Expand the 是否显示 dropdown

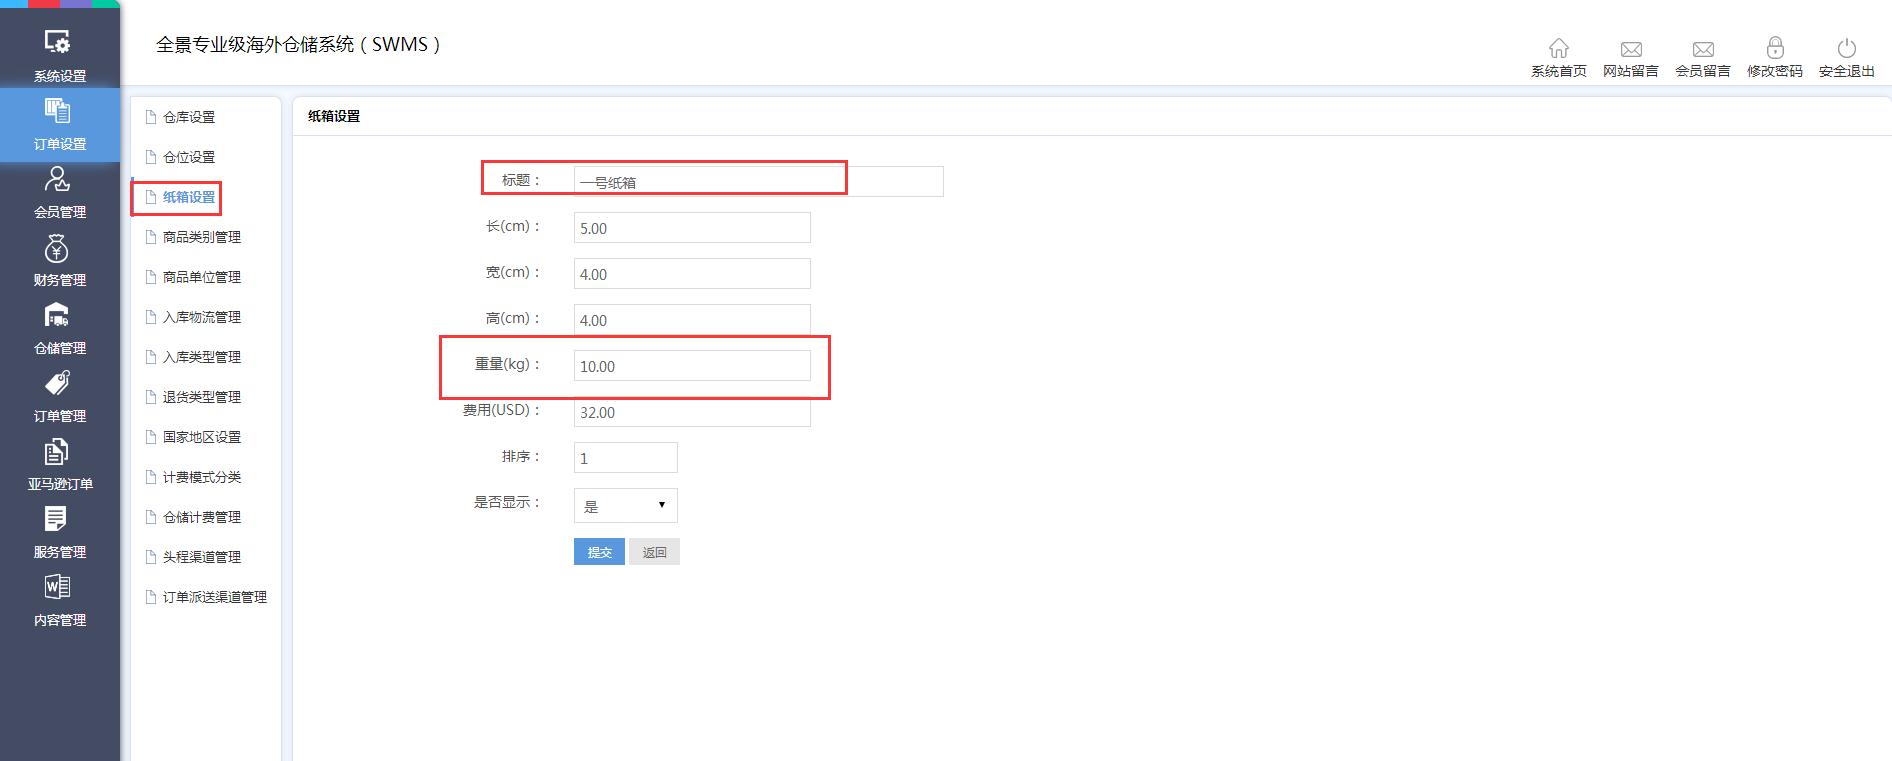pyautogui.click(x=625, y=506)
